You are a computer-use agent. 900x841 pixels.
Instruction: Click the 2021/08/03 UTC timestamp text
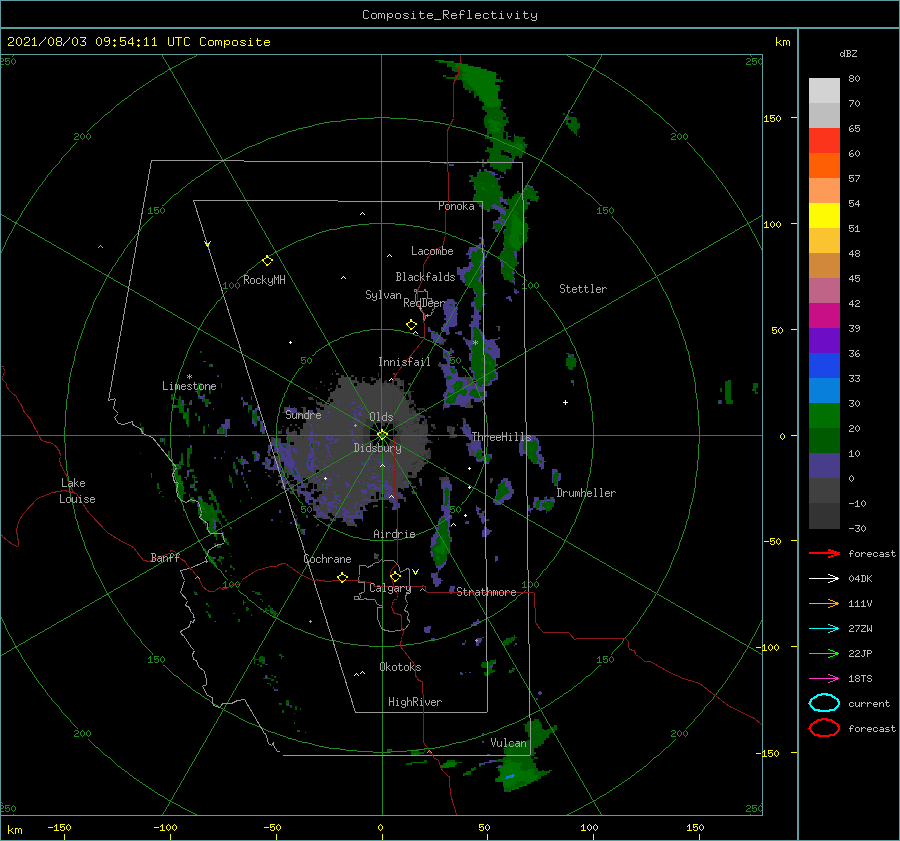point(139,42)
